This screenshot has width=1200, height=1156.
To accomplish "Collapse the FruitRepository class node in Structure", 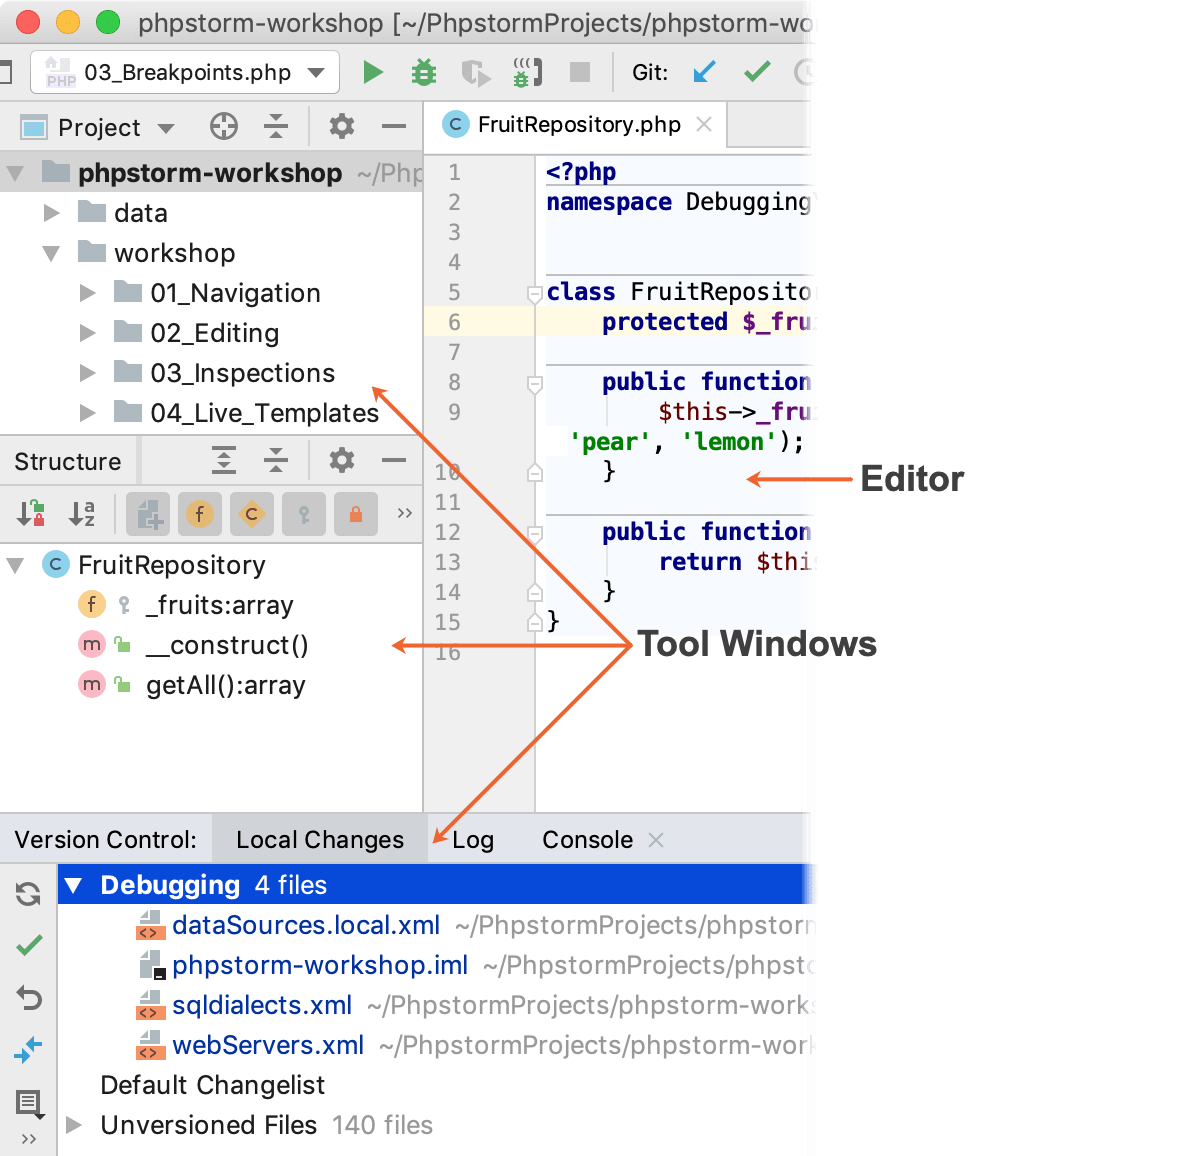I will pyautogui.click(x=15, y=565).
